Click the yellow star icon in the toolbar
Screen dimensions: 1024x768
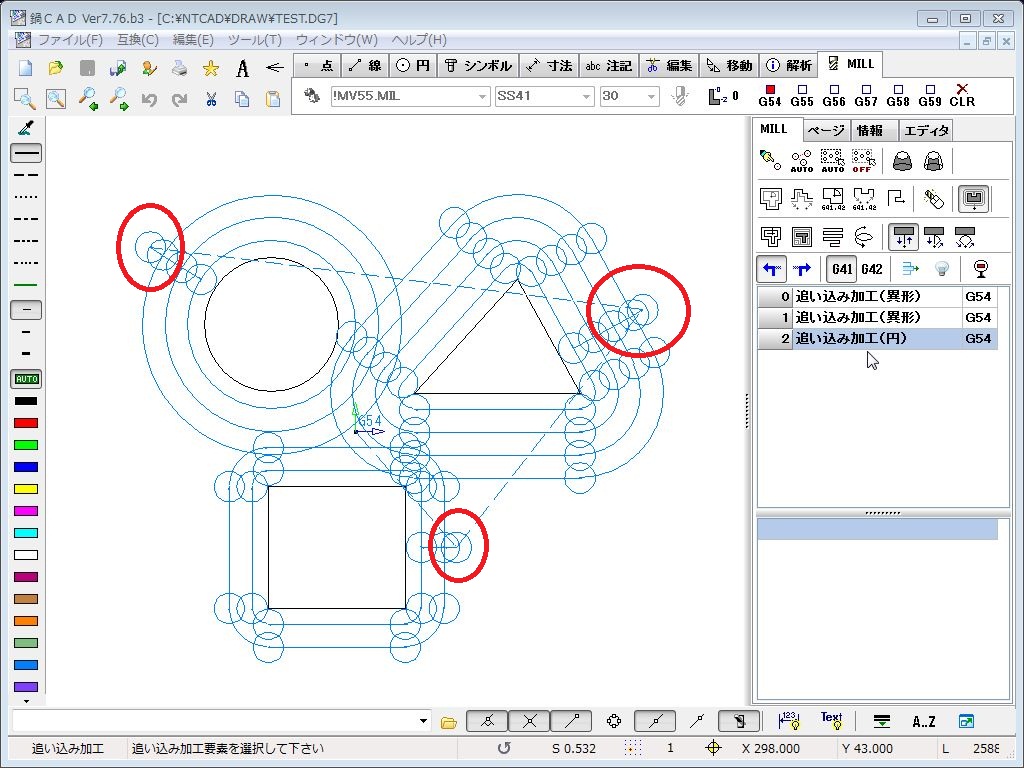click(x=211, y=68)
